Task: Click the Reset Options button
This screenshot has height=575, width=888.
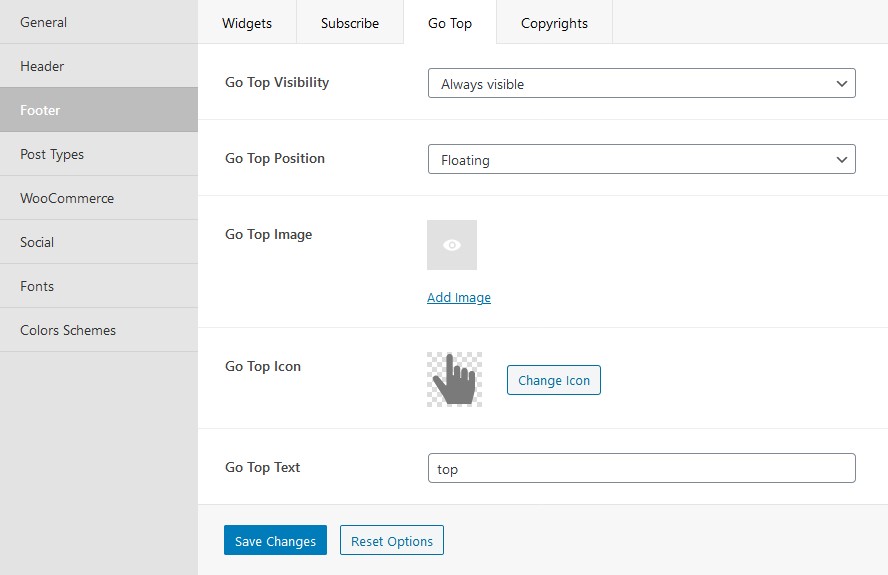Action: (392, 540)
